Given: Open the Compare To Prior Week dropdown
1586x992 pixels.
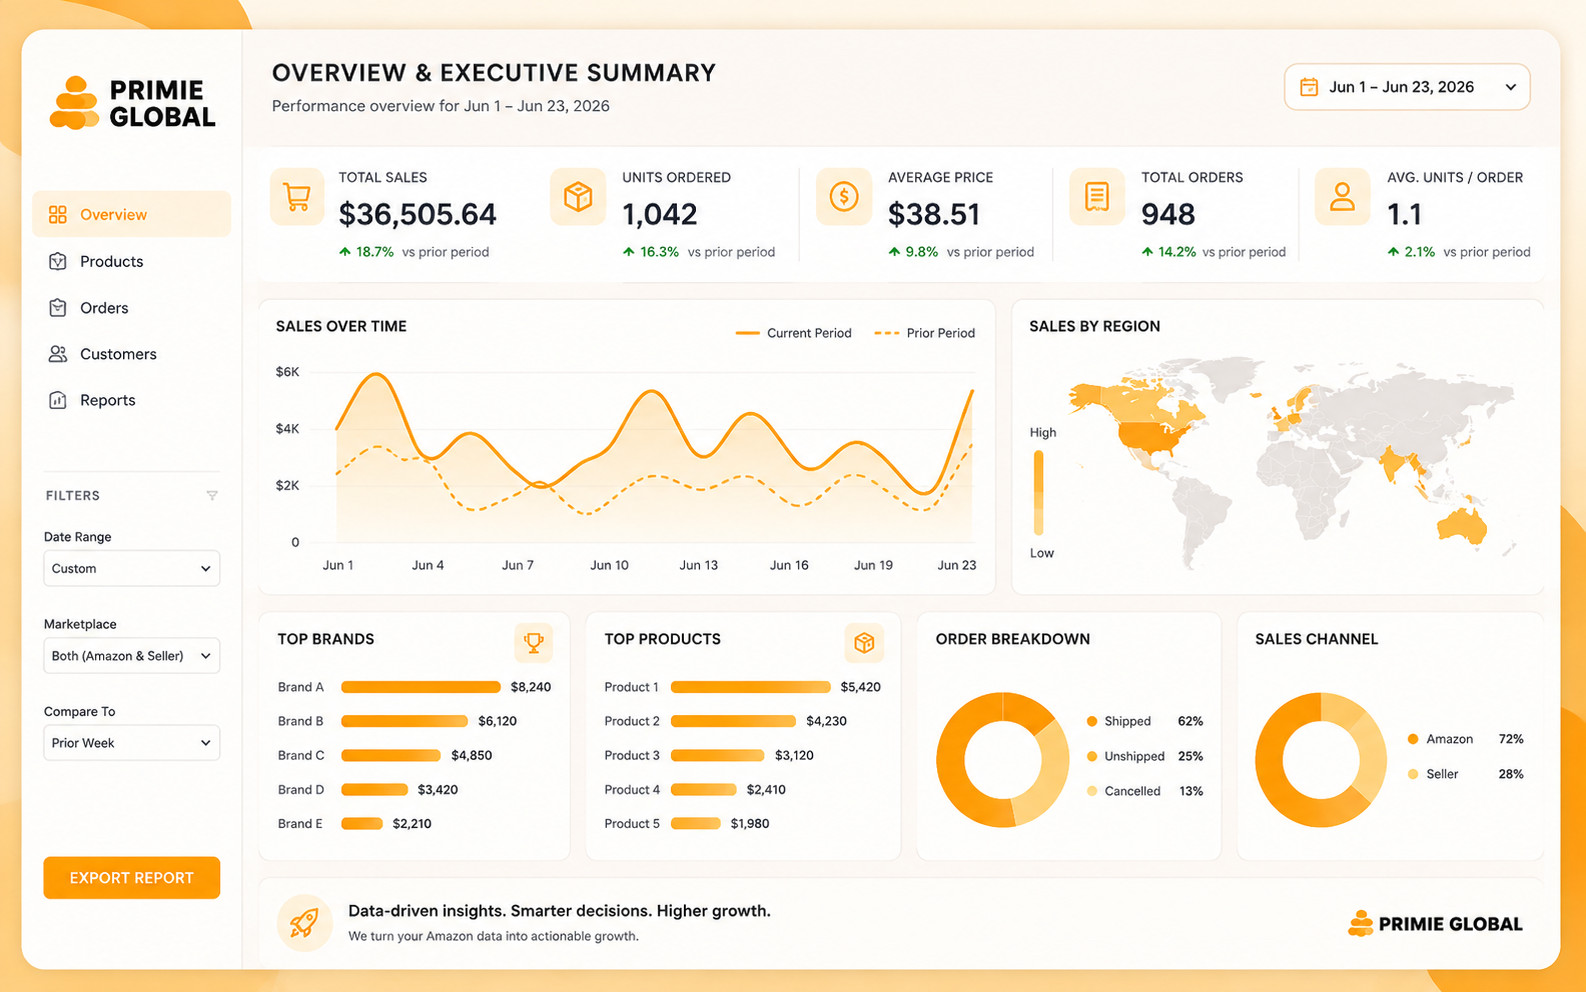Looking at the screenshot, I should (132, 743).
